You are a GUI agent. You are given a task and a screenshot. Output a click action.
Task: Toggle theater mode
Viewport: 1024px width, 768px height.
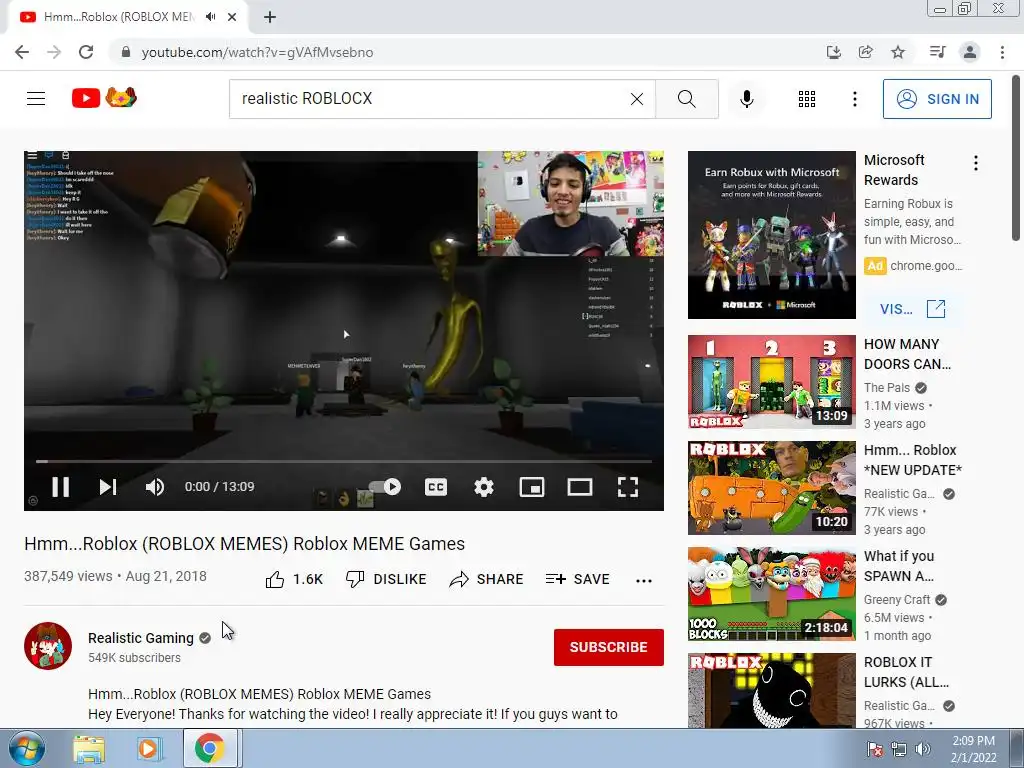[x=579, y=487]
